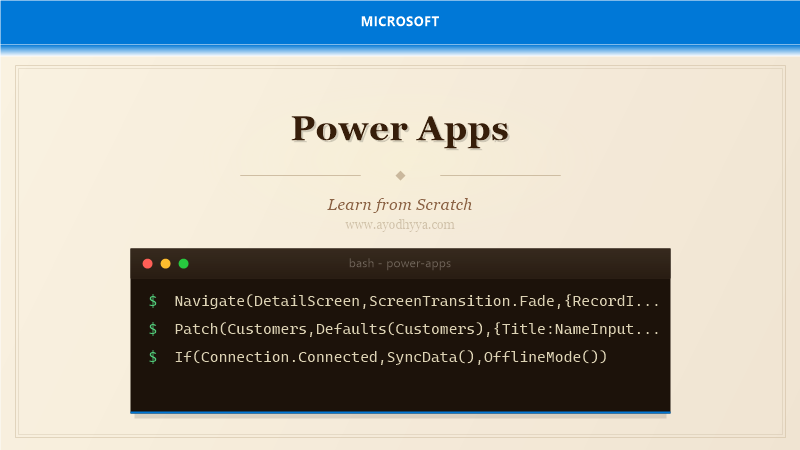Click the MICROSOFT header text

point(400,21)
